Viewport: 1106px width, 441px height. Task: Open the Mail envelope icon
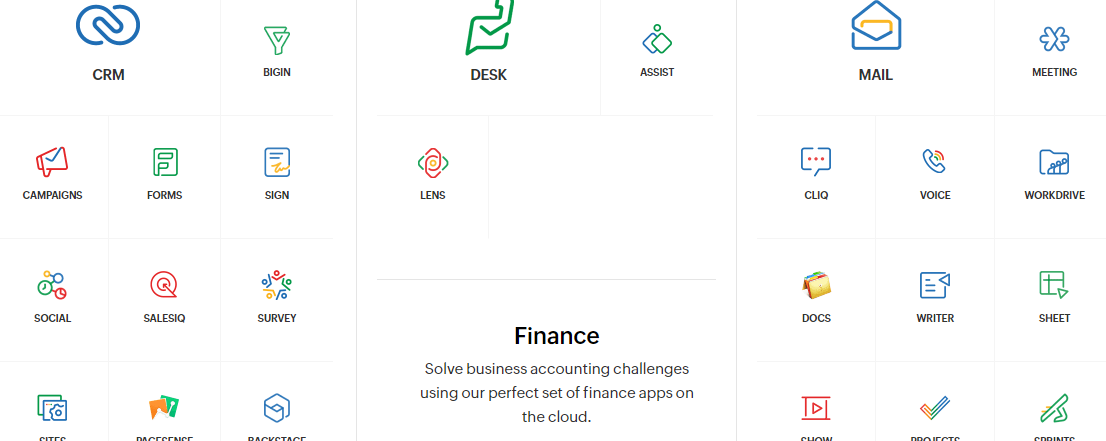(876, 26)
